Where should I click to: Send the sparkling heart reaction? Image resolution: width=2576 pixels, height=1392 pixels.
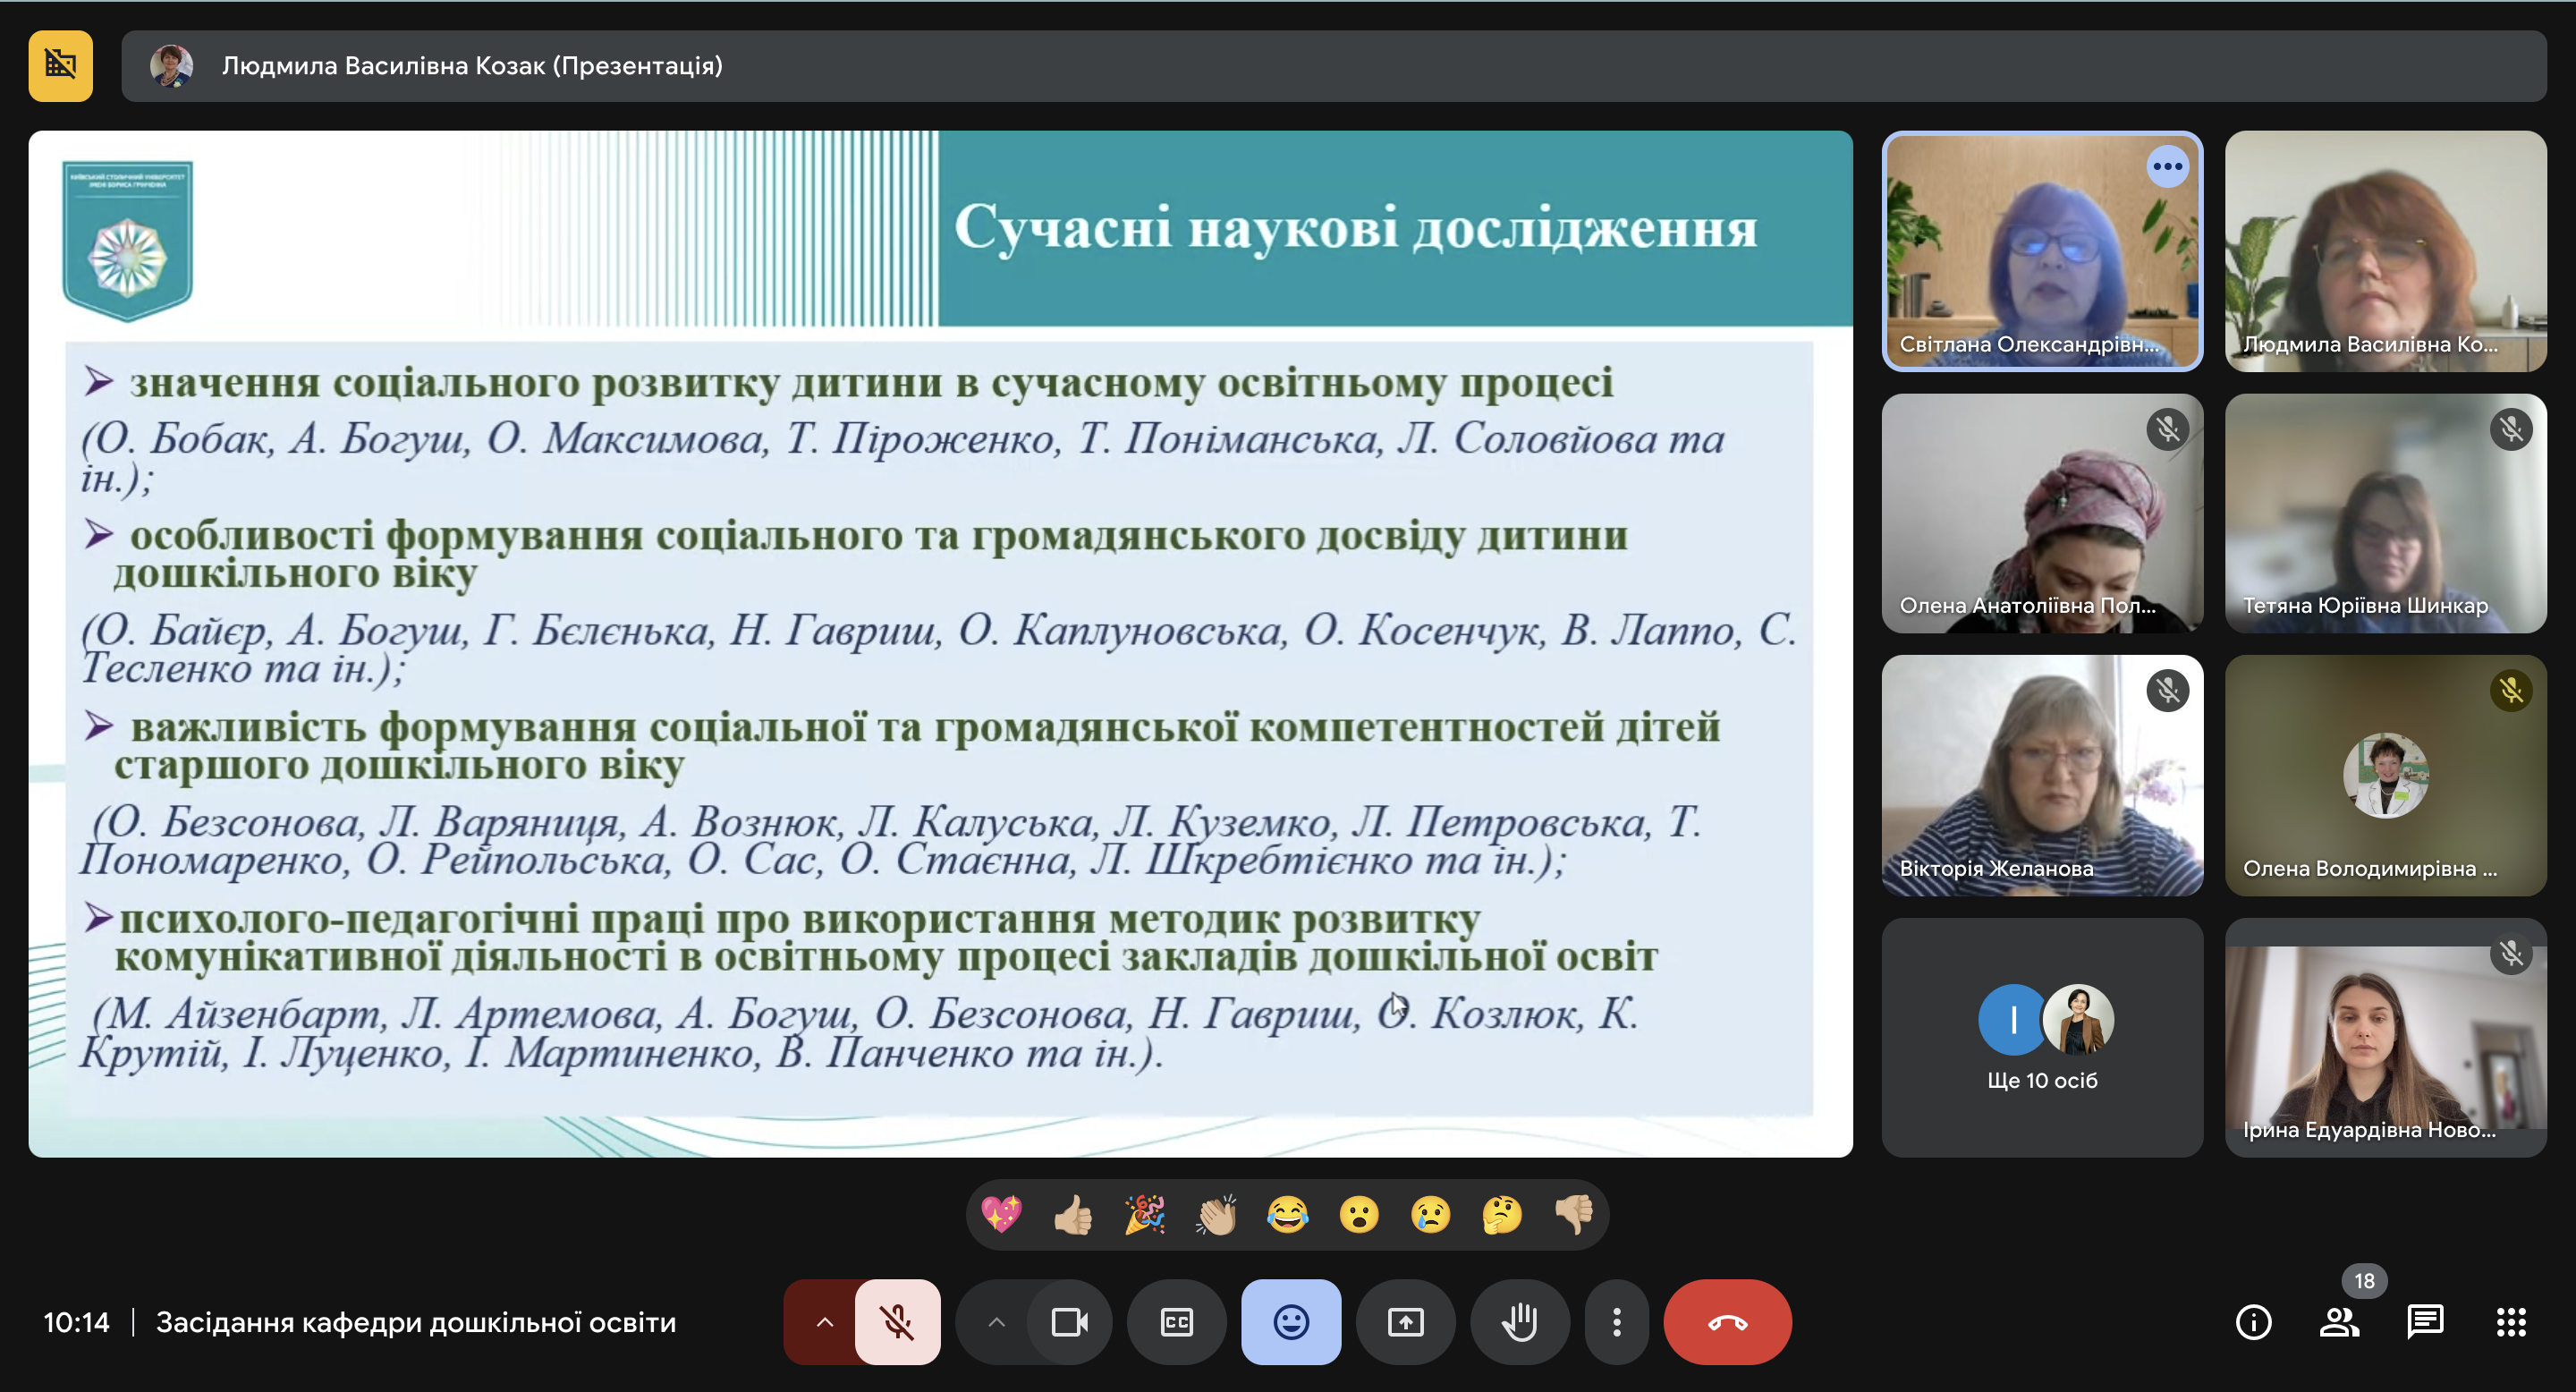(x=1001, y=1215)
